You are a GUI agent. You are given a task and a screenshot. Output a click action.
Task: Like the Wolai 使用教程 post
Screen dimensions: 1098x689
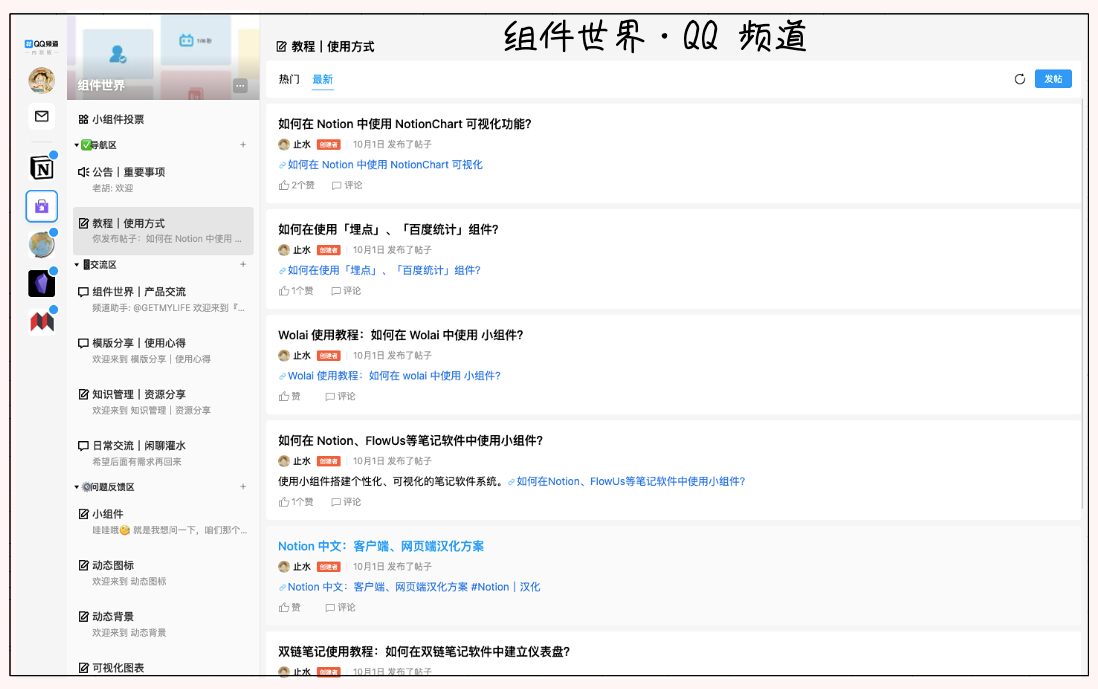(x=288, y=396)
